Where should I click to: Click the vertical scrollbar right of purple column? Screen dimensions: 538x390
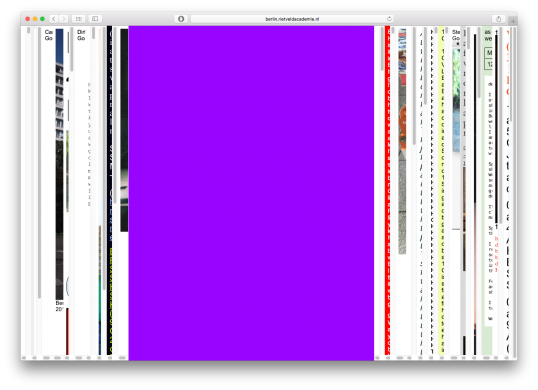click(x=382, y=49)
